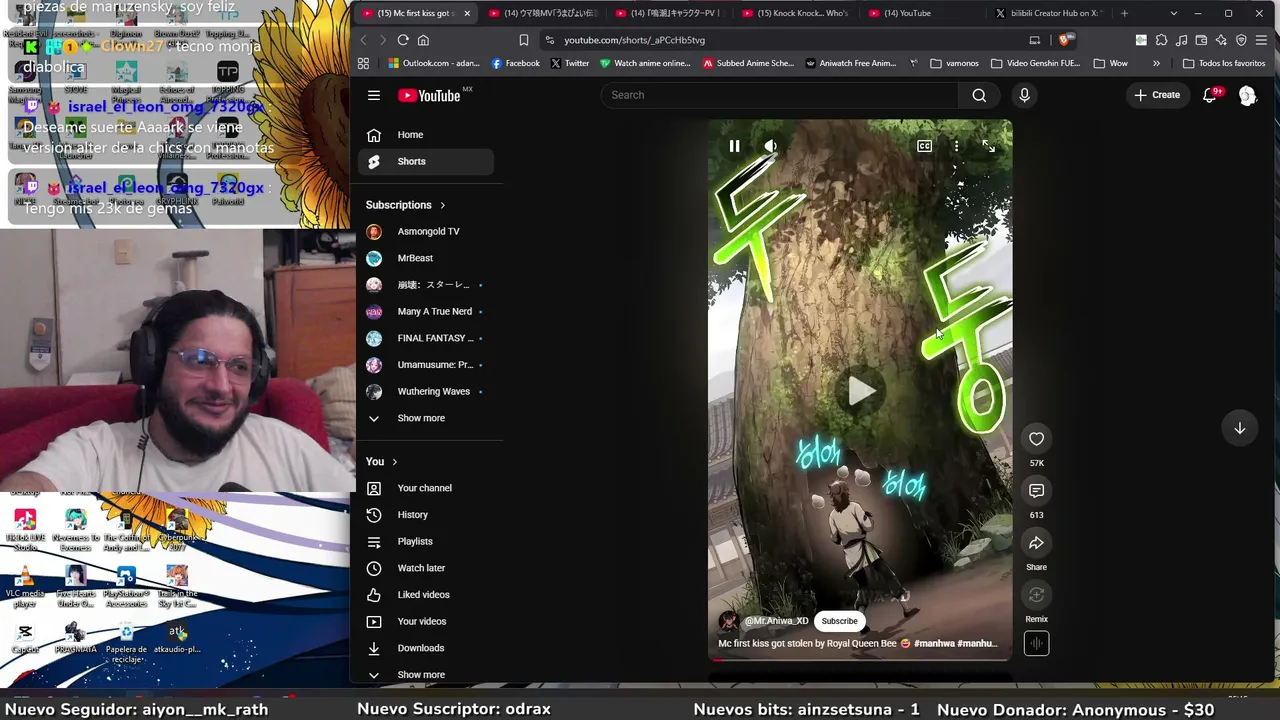This screenshot has width=1280, height=720.
Task: Show more subscriptions
Action: 426,418
